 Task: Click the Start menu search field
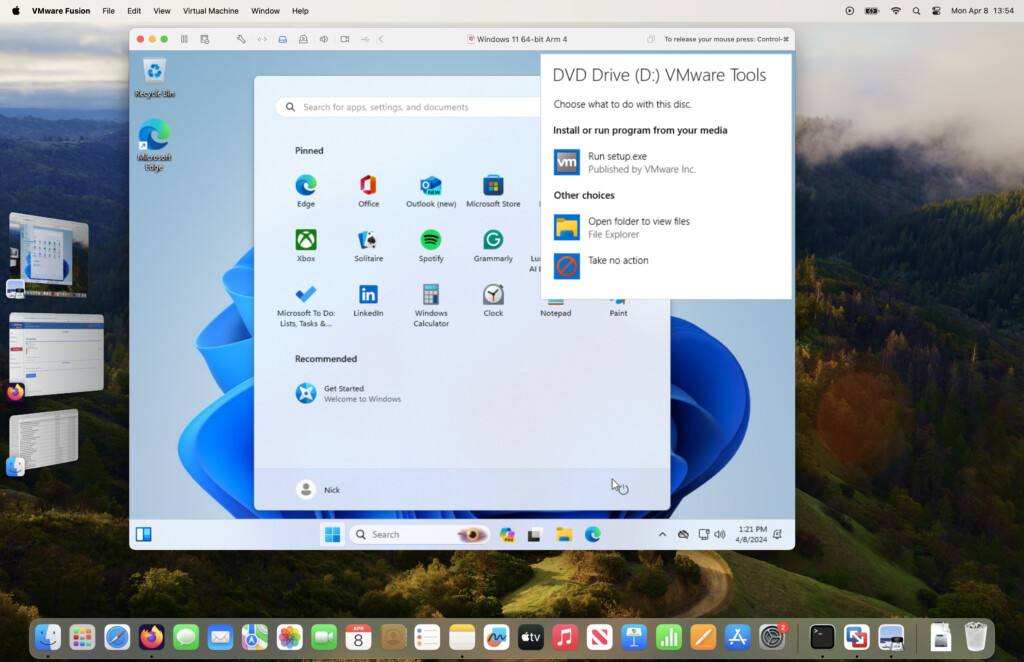[409, 107]
